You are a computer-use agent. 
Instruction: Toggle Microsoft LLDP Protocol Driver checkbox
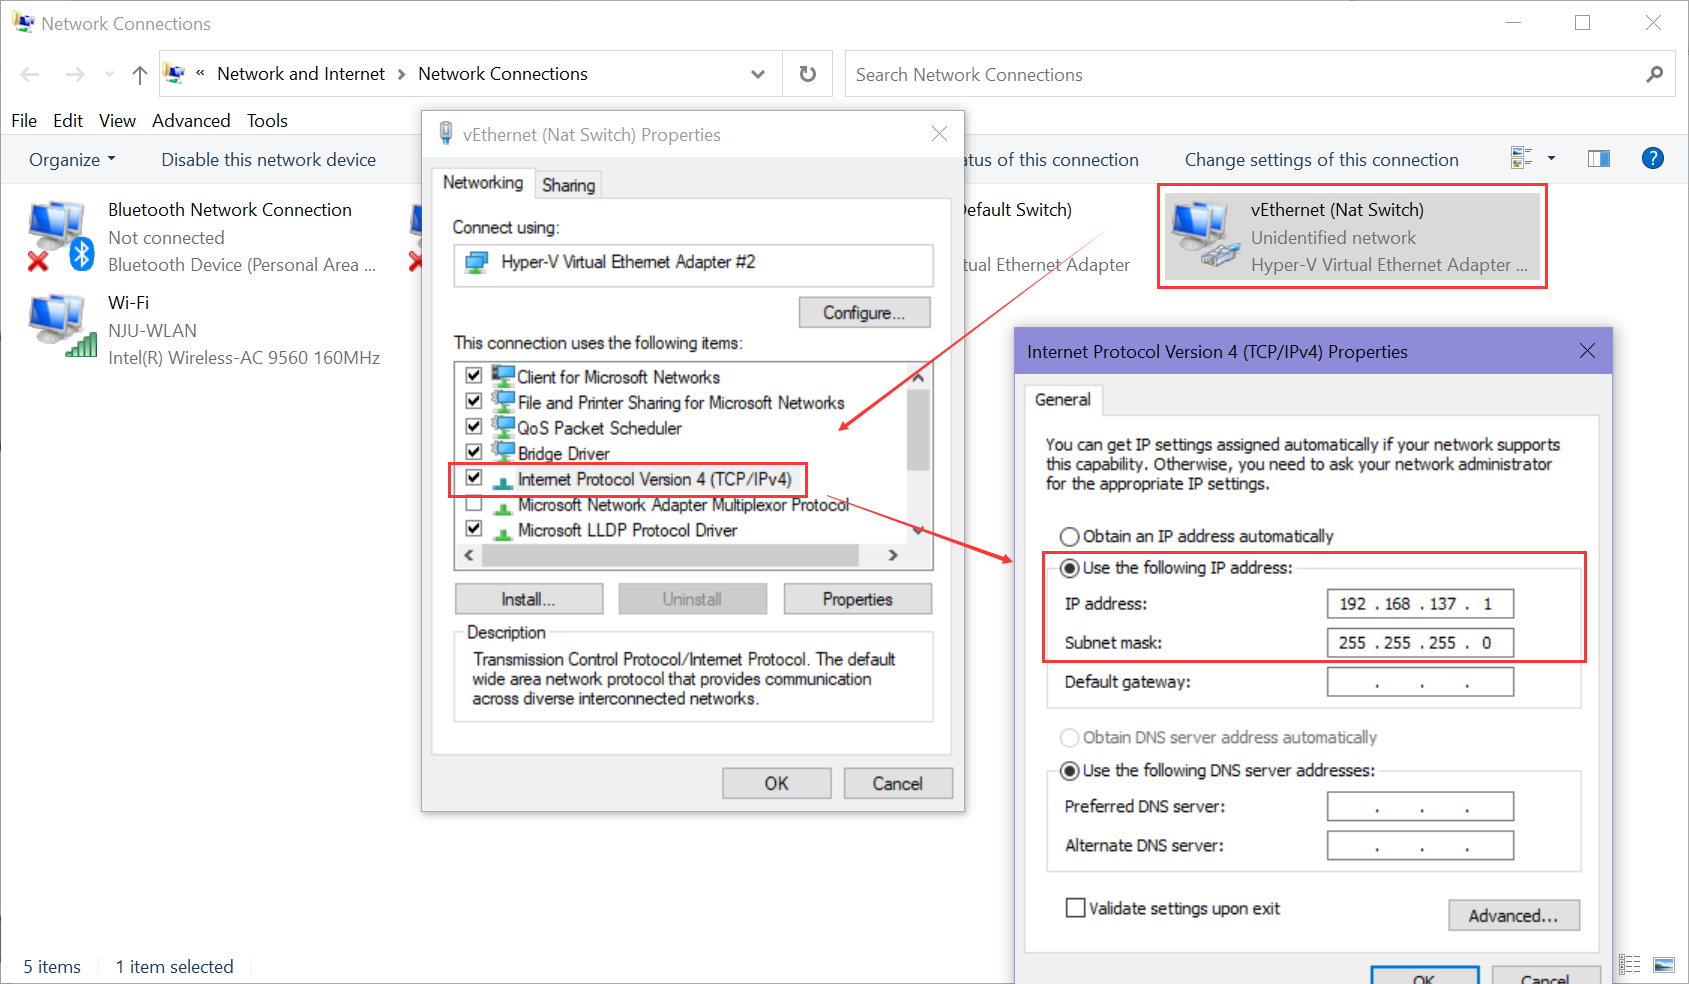[x=474, y=529]
